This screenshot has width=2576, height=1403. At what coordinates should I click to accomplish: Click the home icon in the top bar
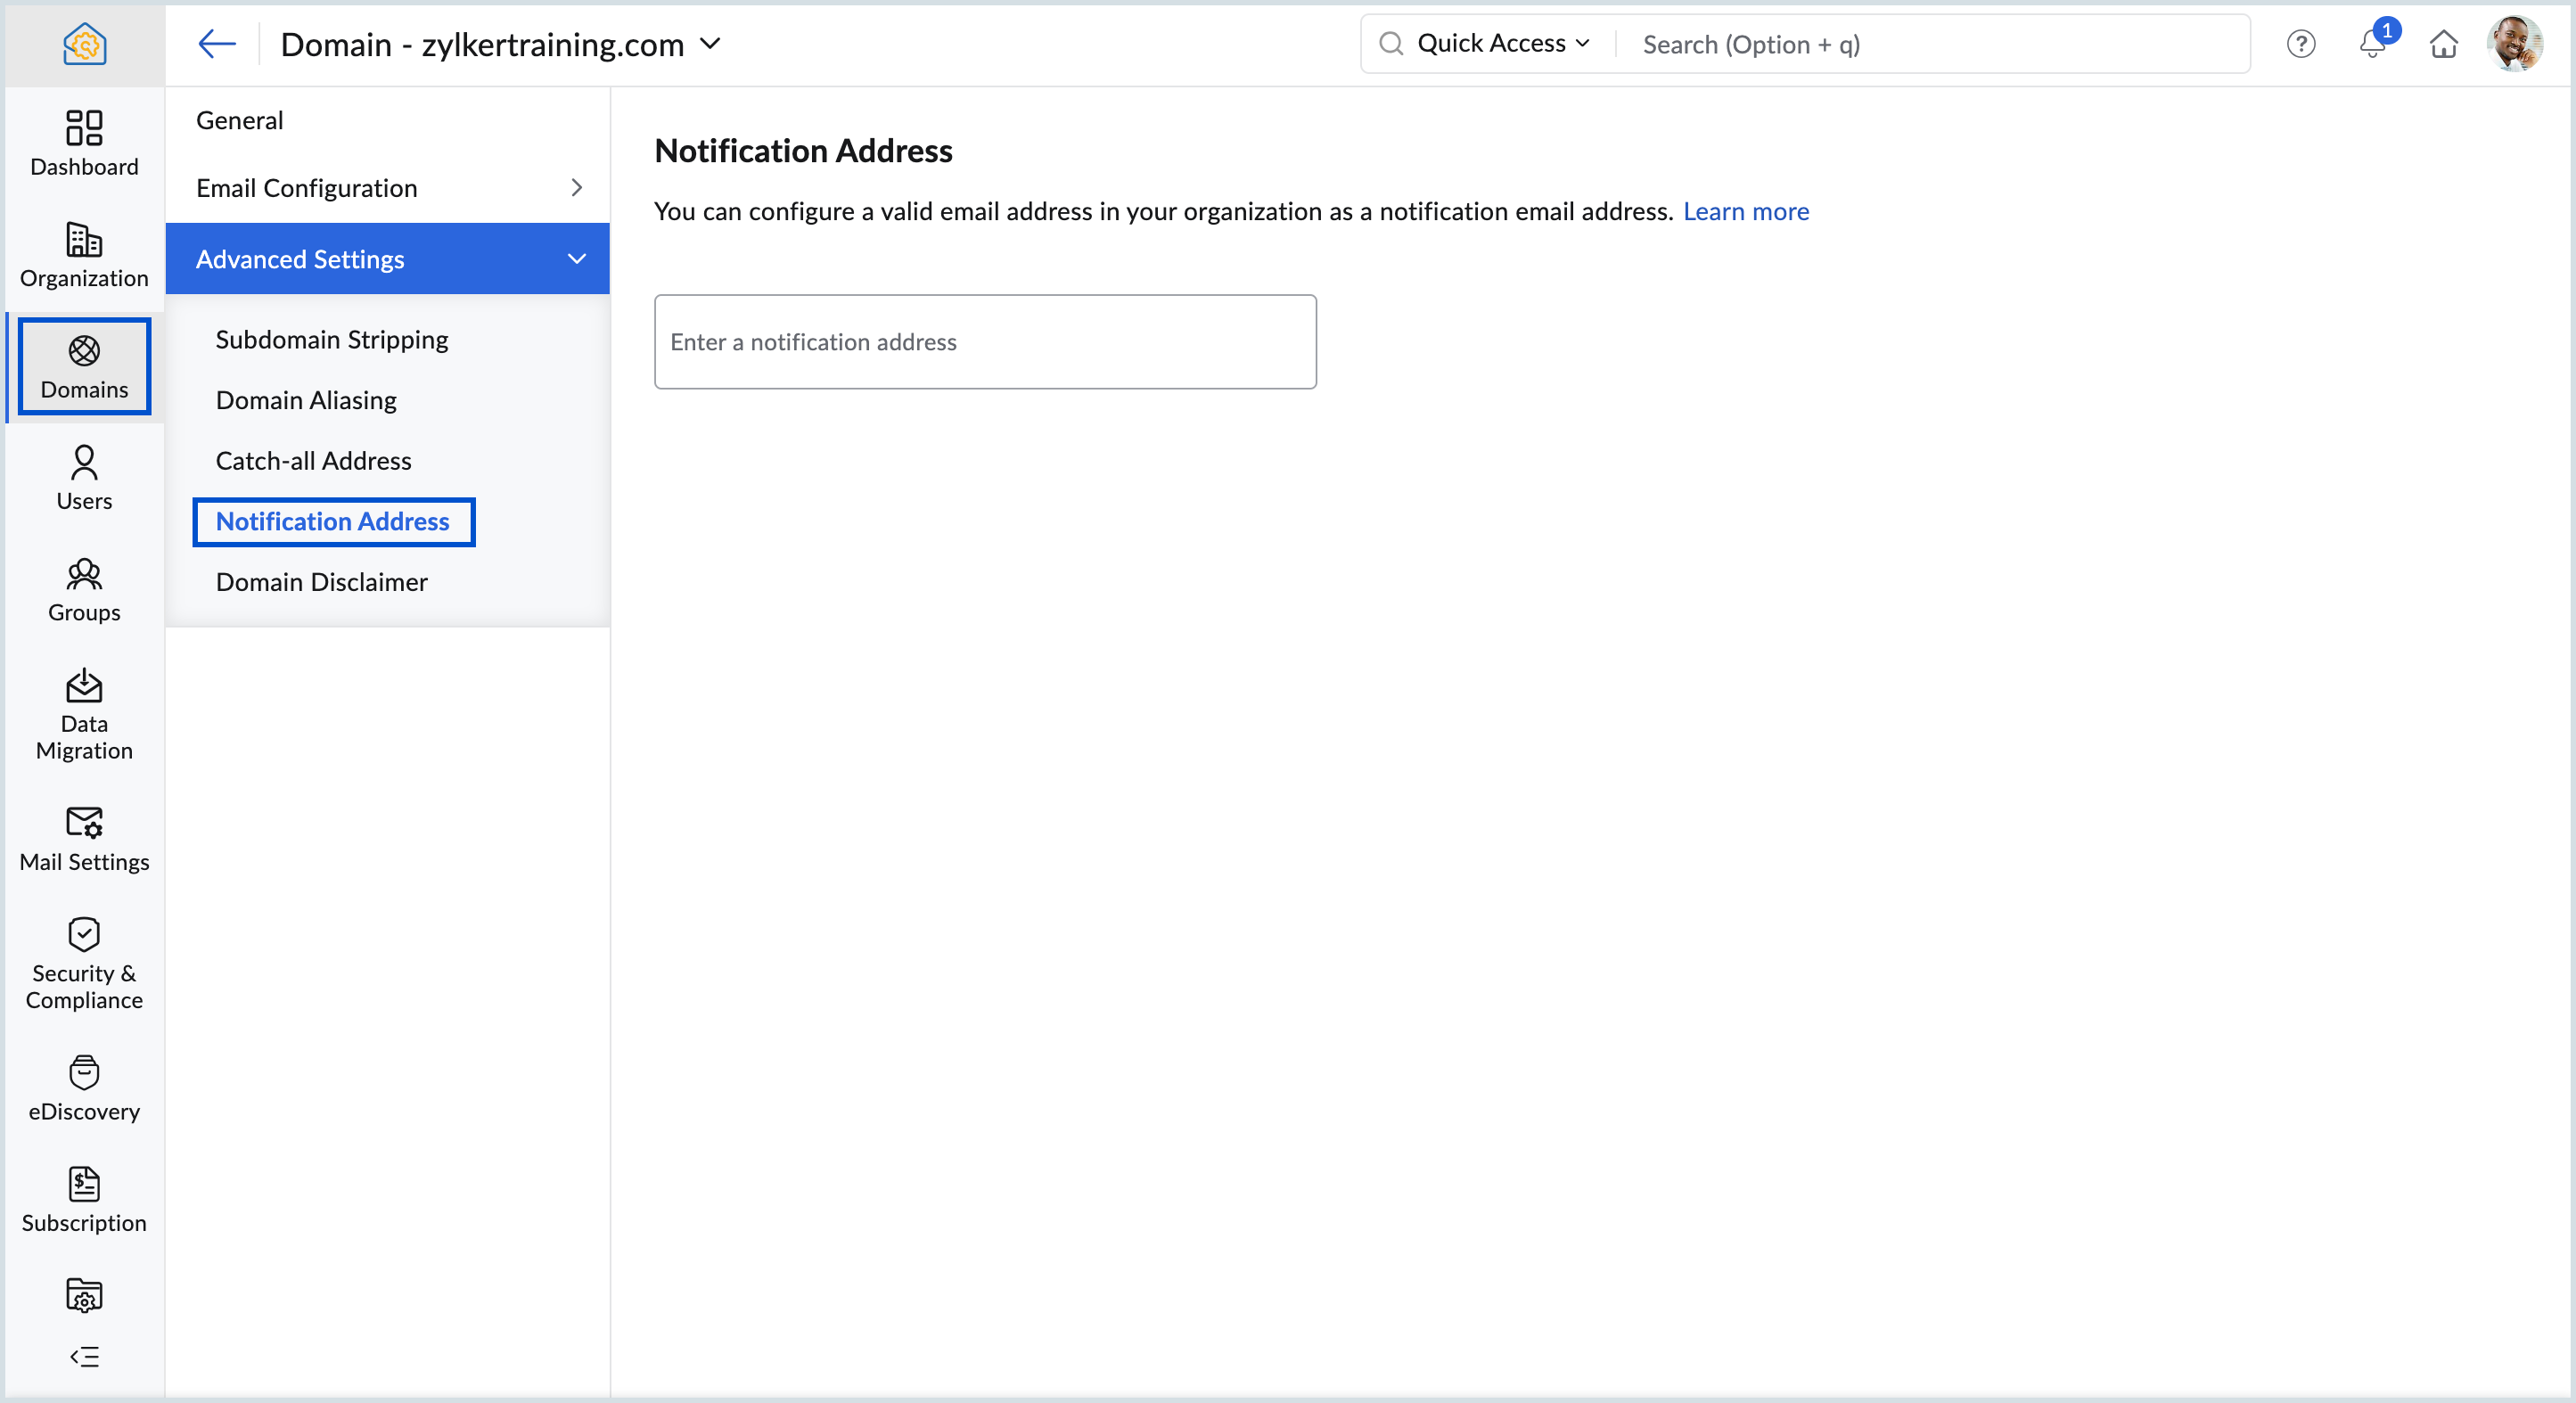coord(2444,44)
